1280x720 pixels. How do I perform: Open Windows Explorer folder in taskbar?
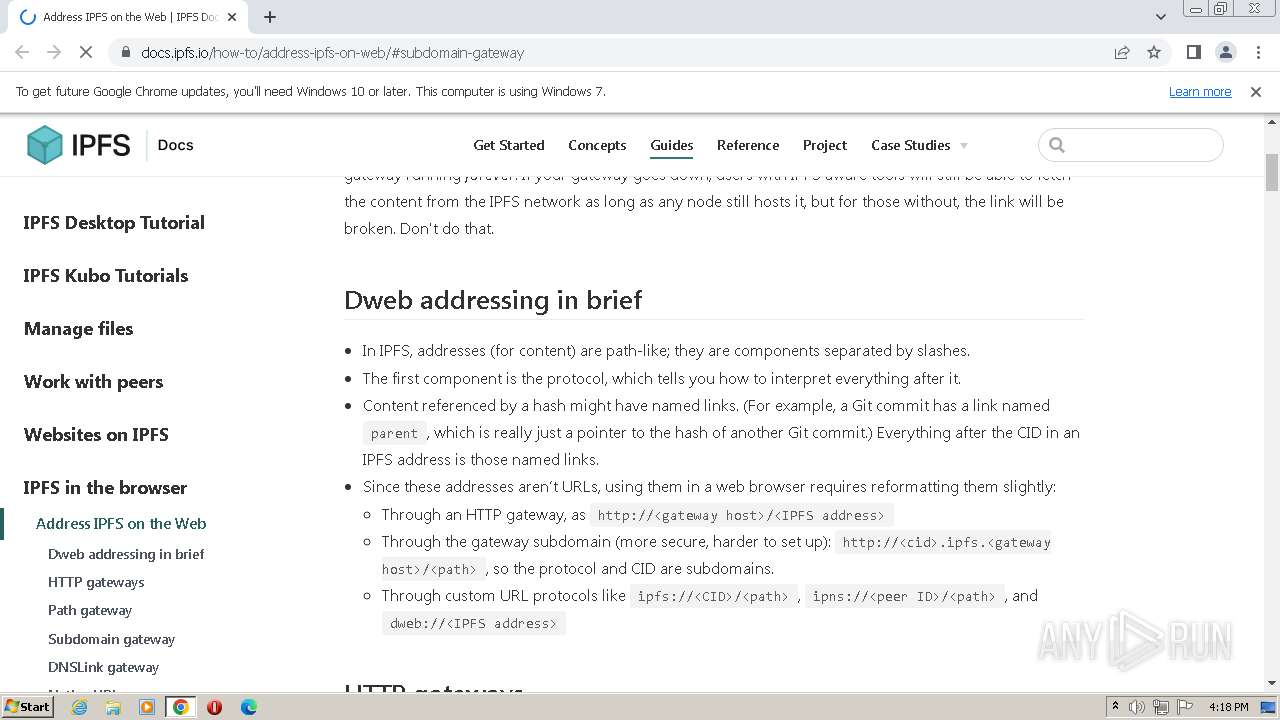pos(113,707)
